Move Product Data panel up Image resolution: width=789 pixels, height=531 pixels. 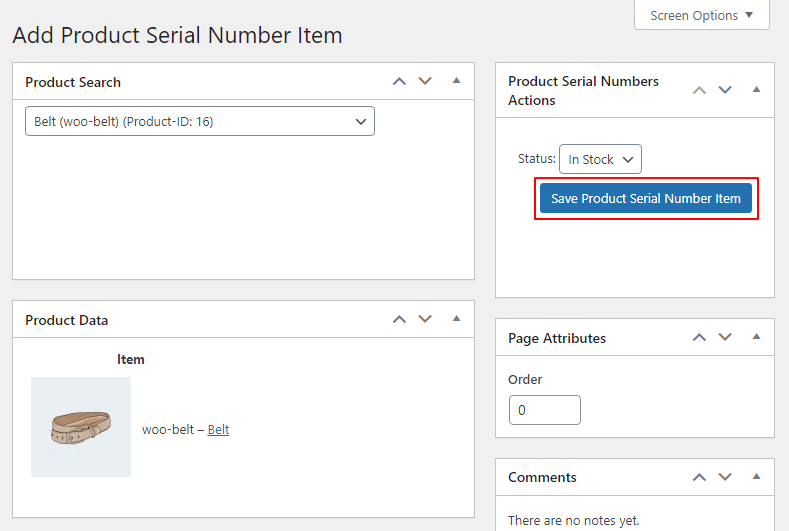(x=399, y=319)
